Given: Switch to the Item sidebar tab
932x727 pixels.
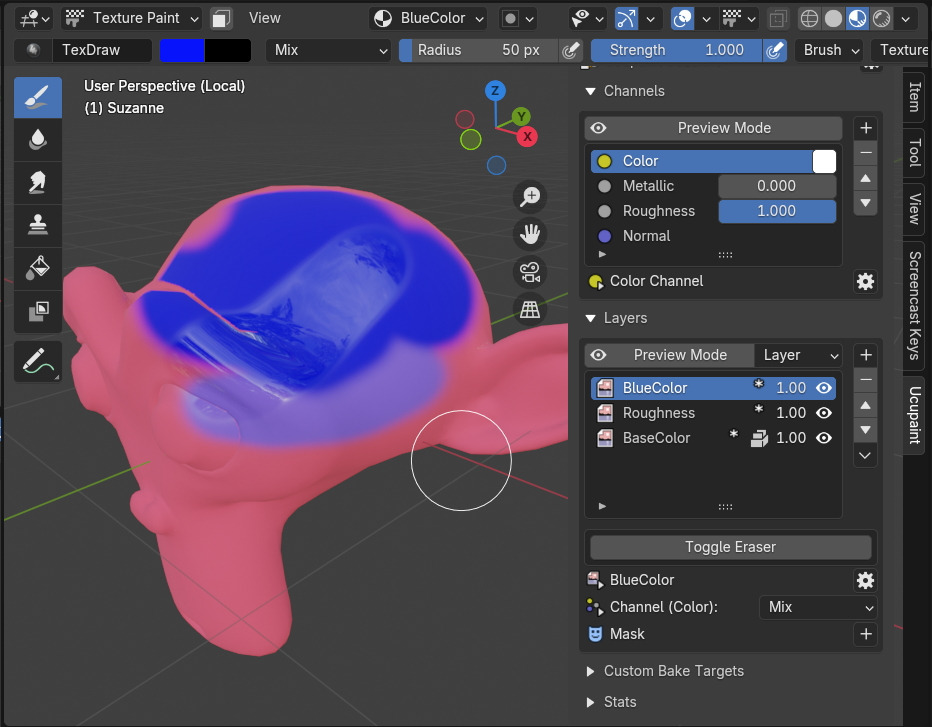Looking at the screenshot, I should (x=914, y=97).
